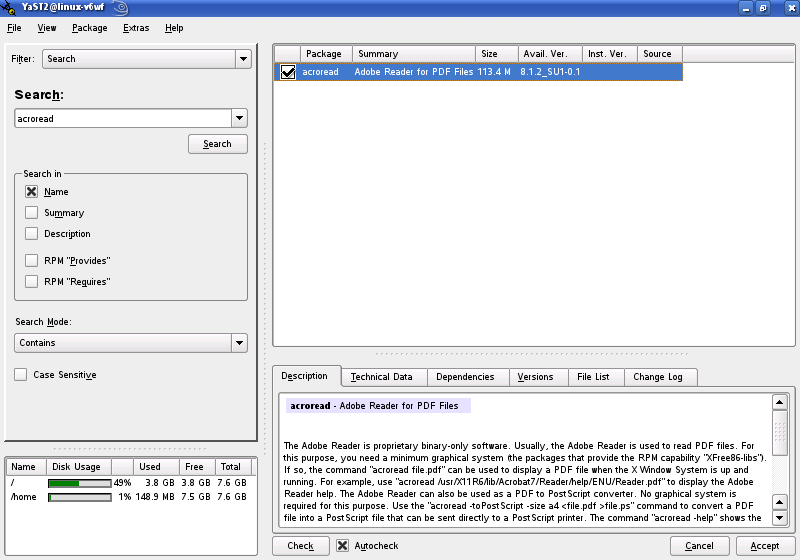Sort by the Size column header

click(497, 54)
